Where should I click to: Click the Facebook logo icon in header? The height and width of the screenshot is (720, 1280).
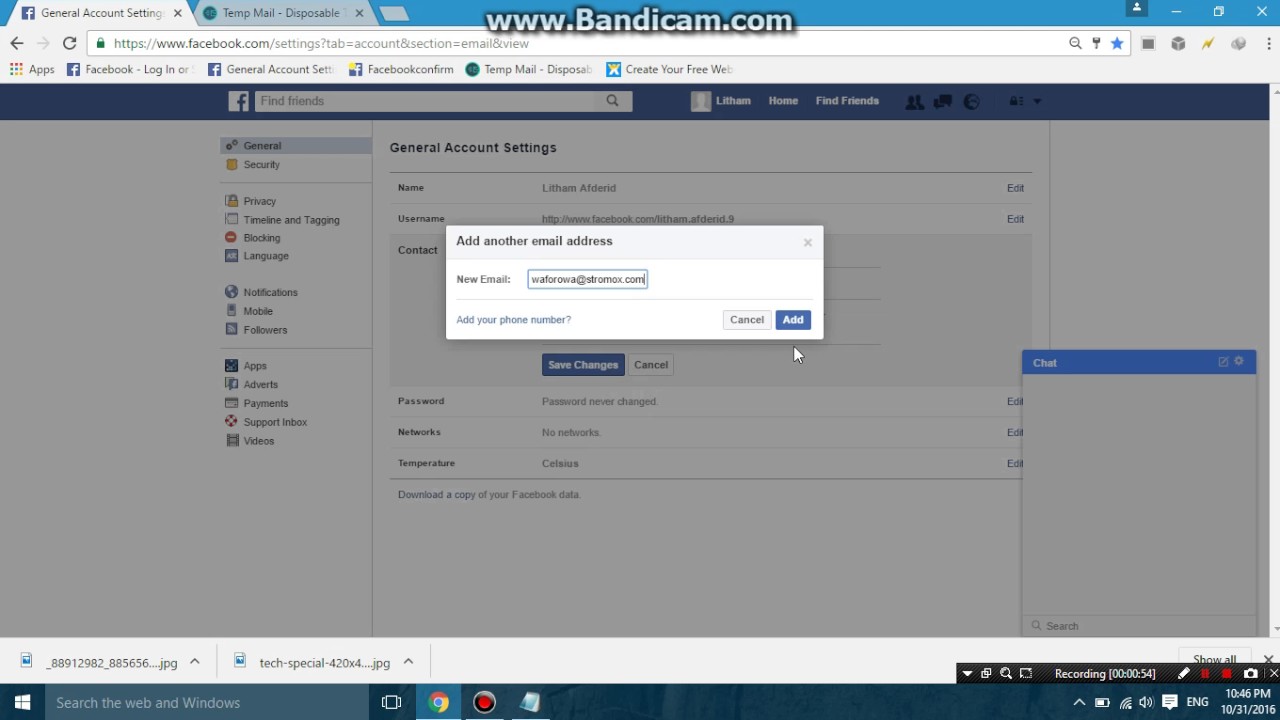click(x=238, y=101)
